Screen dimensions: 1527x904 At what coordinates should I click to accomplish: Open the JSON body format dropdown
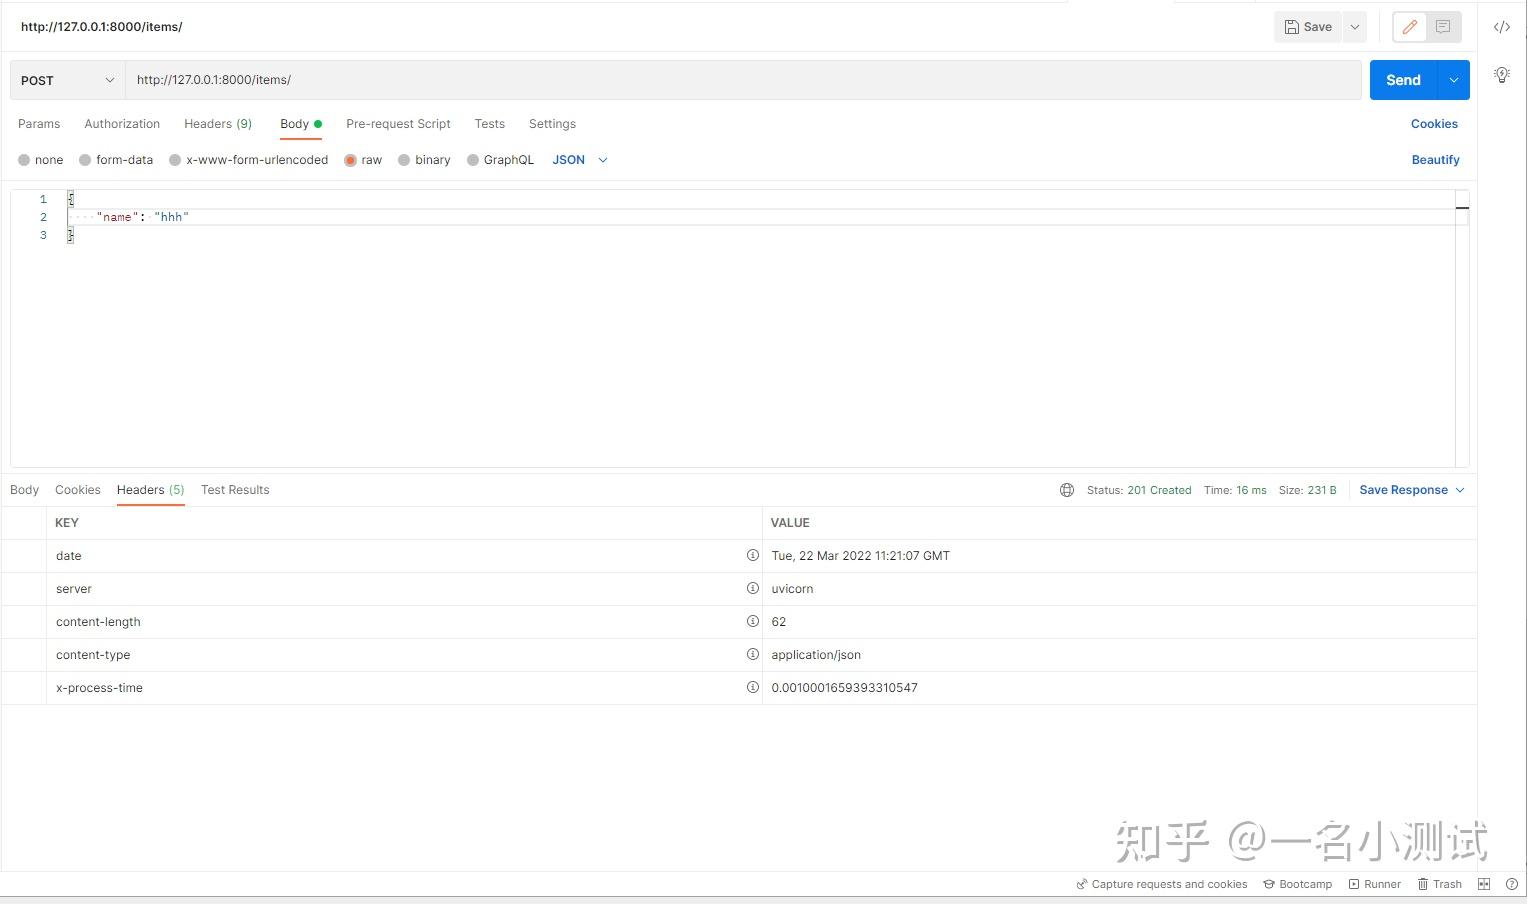(x=580, y=160)
